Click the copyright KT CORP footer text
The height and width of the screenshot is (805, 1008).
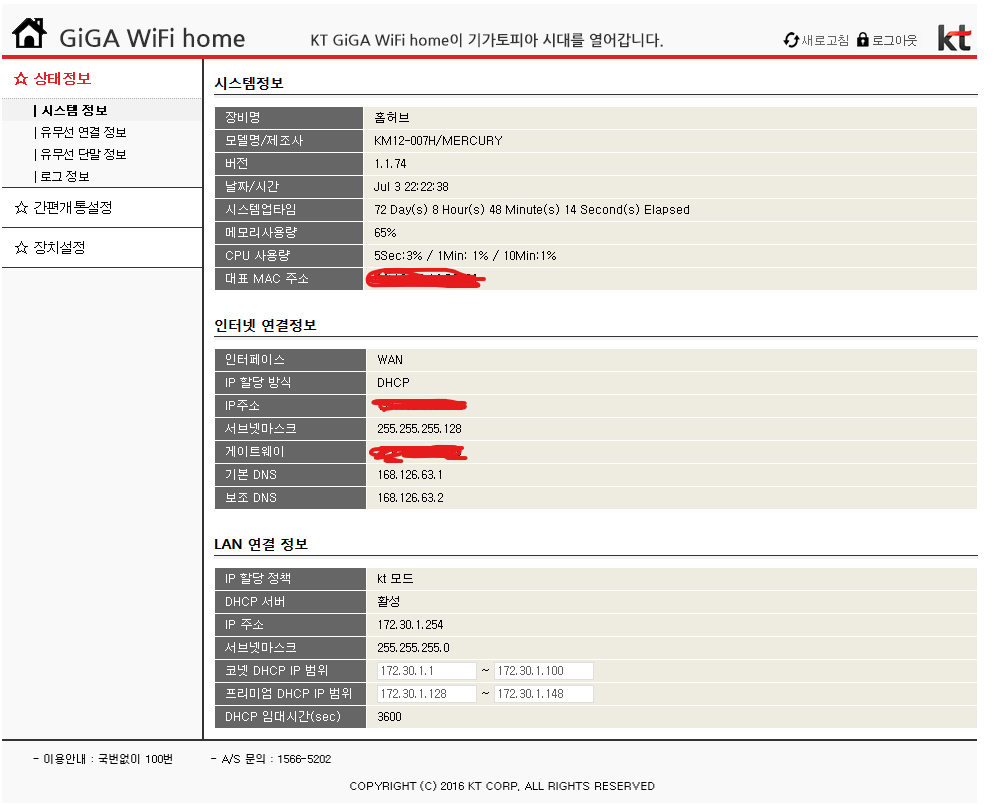point(502,786)
